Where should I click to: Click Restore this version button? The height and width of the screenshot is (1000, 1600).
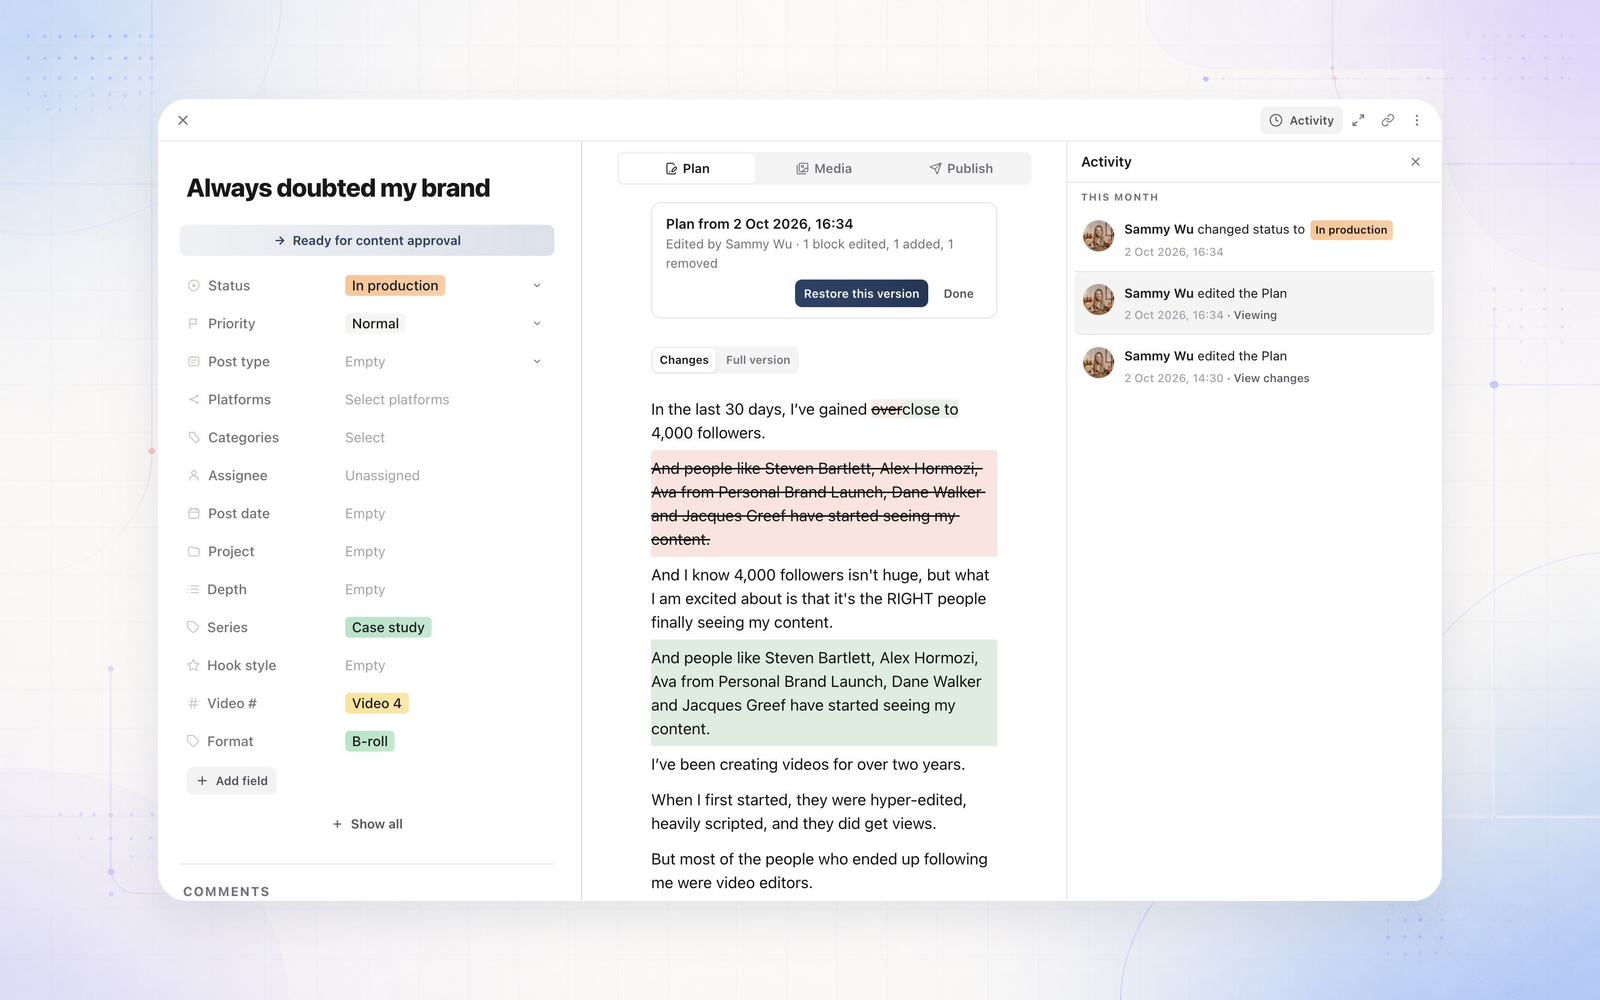[x=861, y=294]
